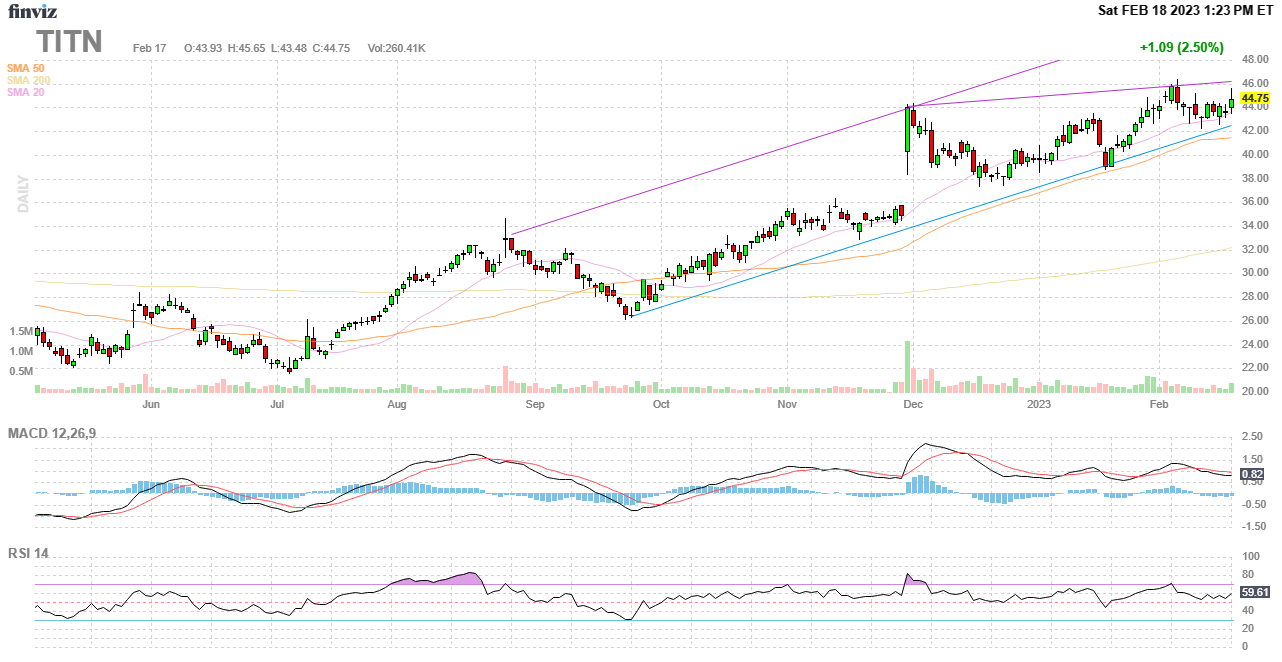This screenshot has height=662, width=1282.
Task: Click the yellow 44.75 current price tag
Action: pyautogui.click(x=1254, y=98)
